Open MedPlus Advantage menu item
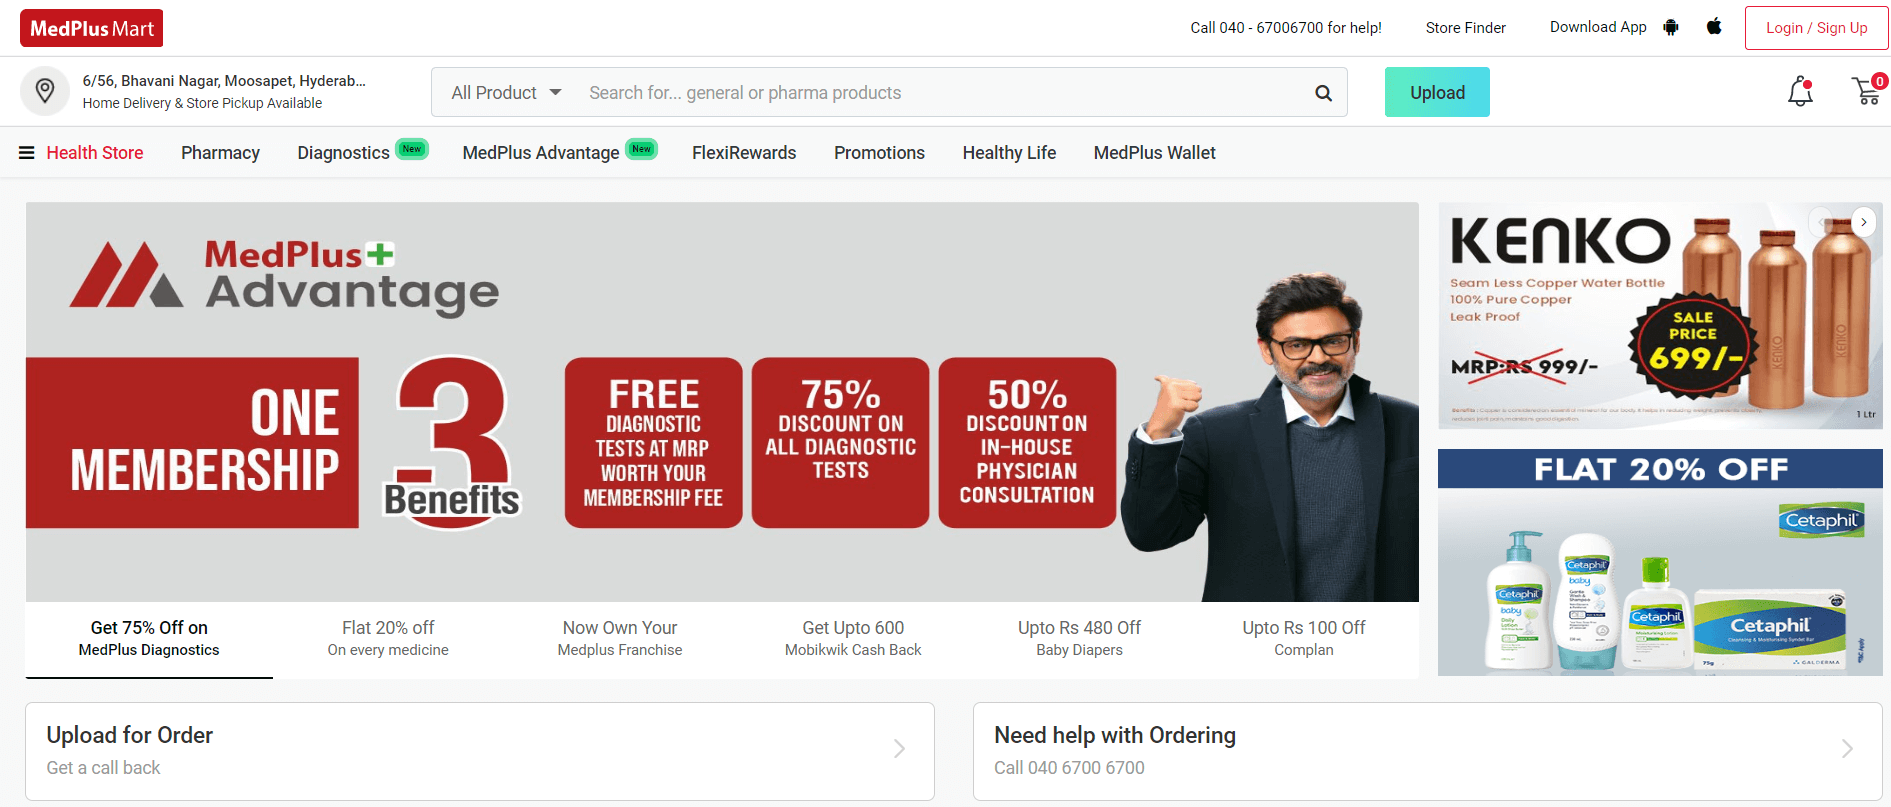This screenshot has width=1891, height=807. tap(541, 153)
